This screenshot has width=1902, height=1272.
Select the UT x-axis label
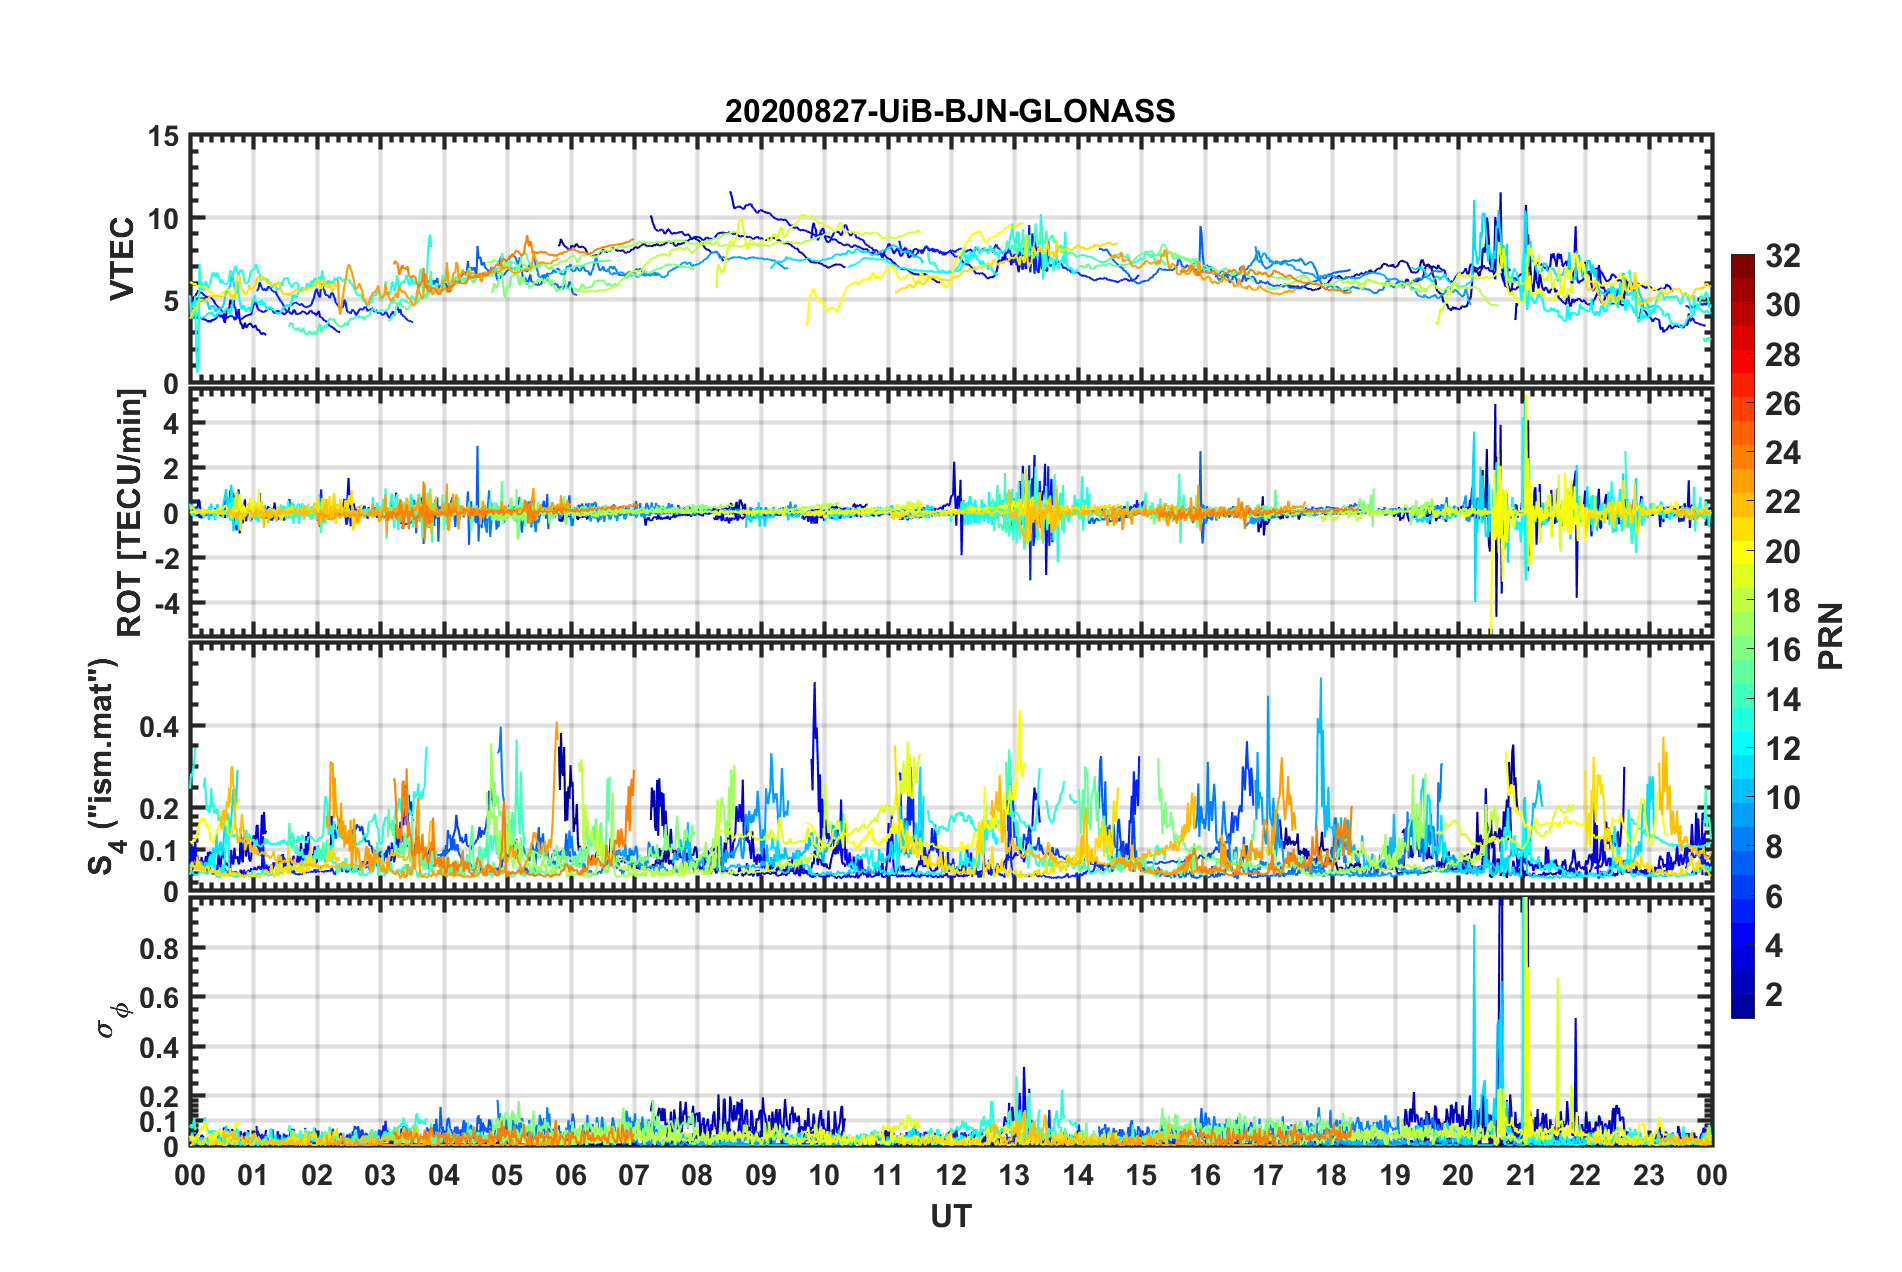pos(950,1216)
